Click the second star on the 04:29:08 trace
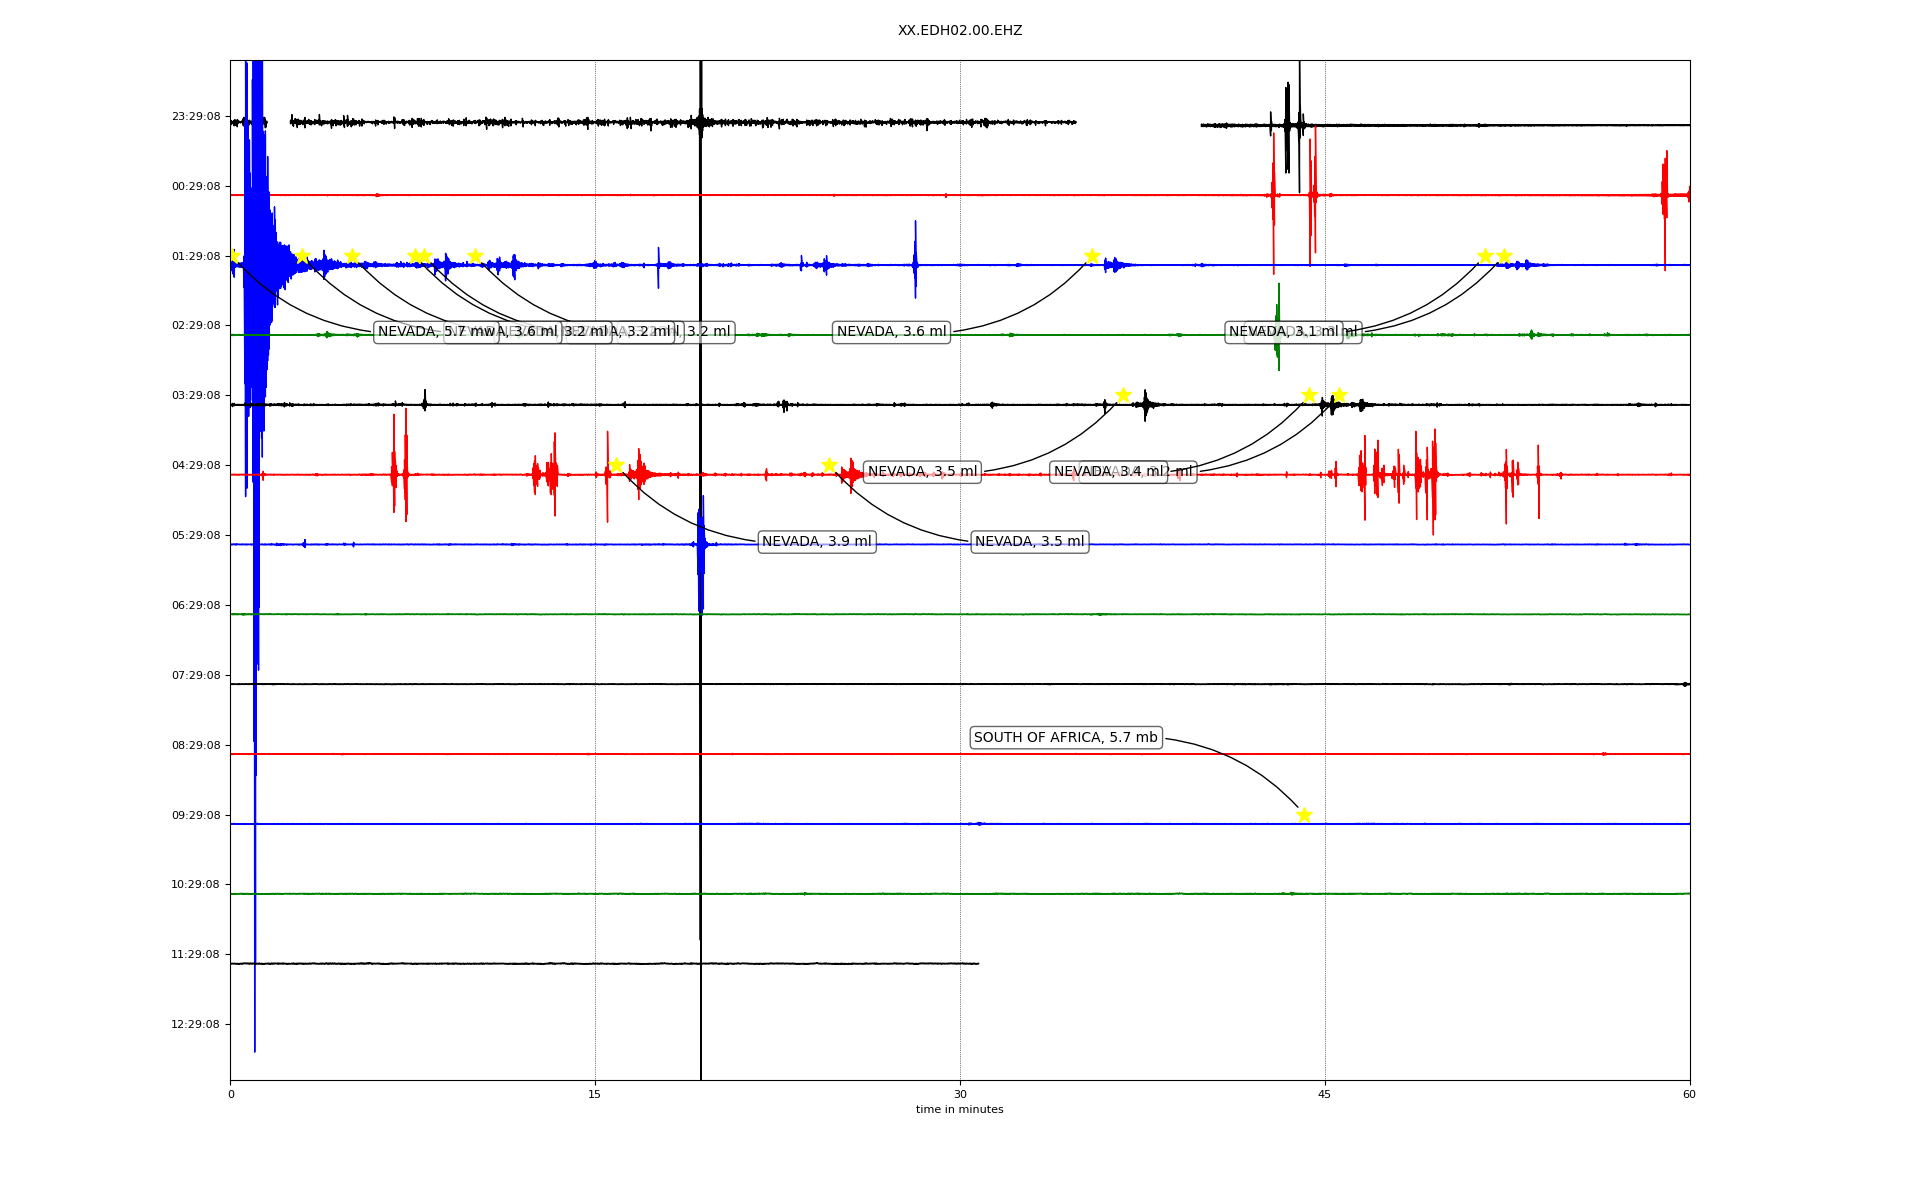 coord(829,465)
